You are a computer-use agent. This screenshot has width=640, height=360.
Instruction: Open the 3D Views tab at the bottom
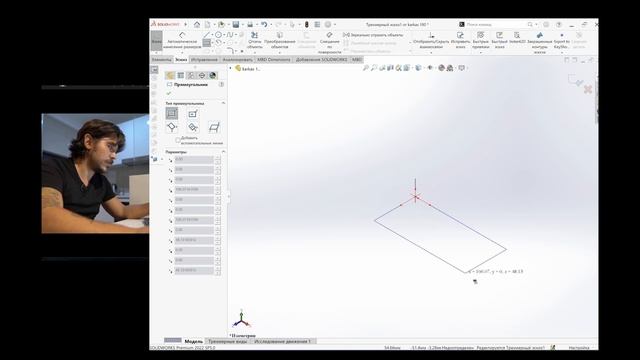[x=227, y=341]
